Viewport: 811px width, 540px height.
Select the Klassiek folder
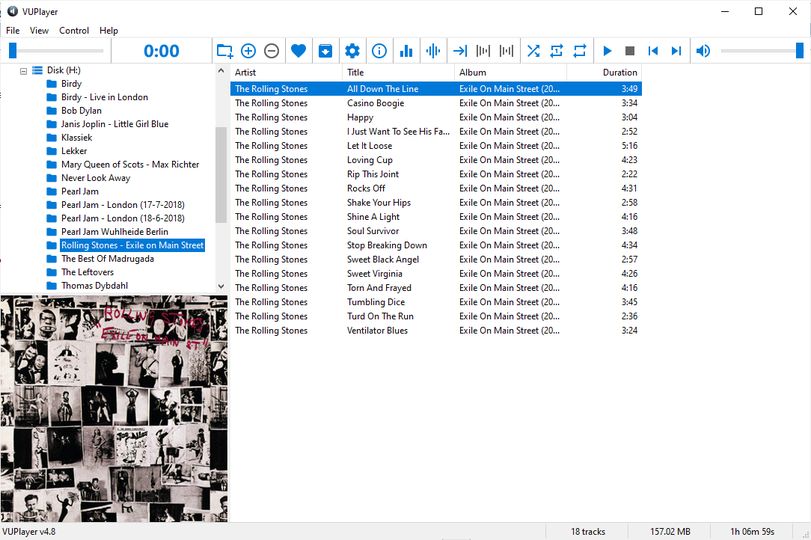coord(77,138)
